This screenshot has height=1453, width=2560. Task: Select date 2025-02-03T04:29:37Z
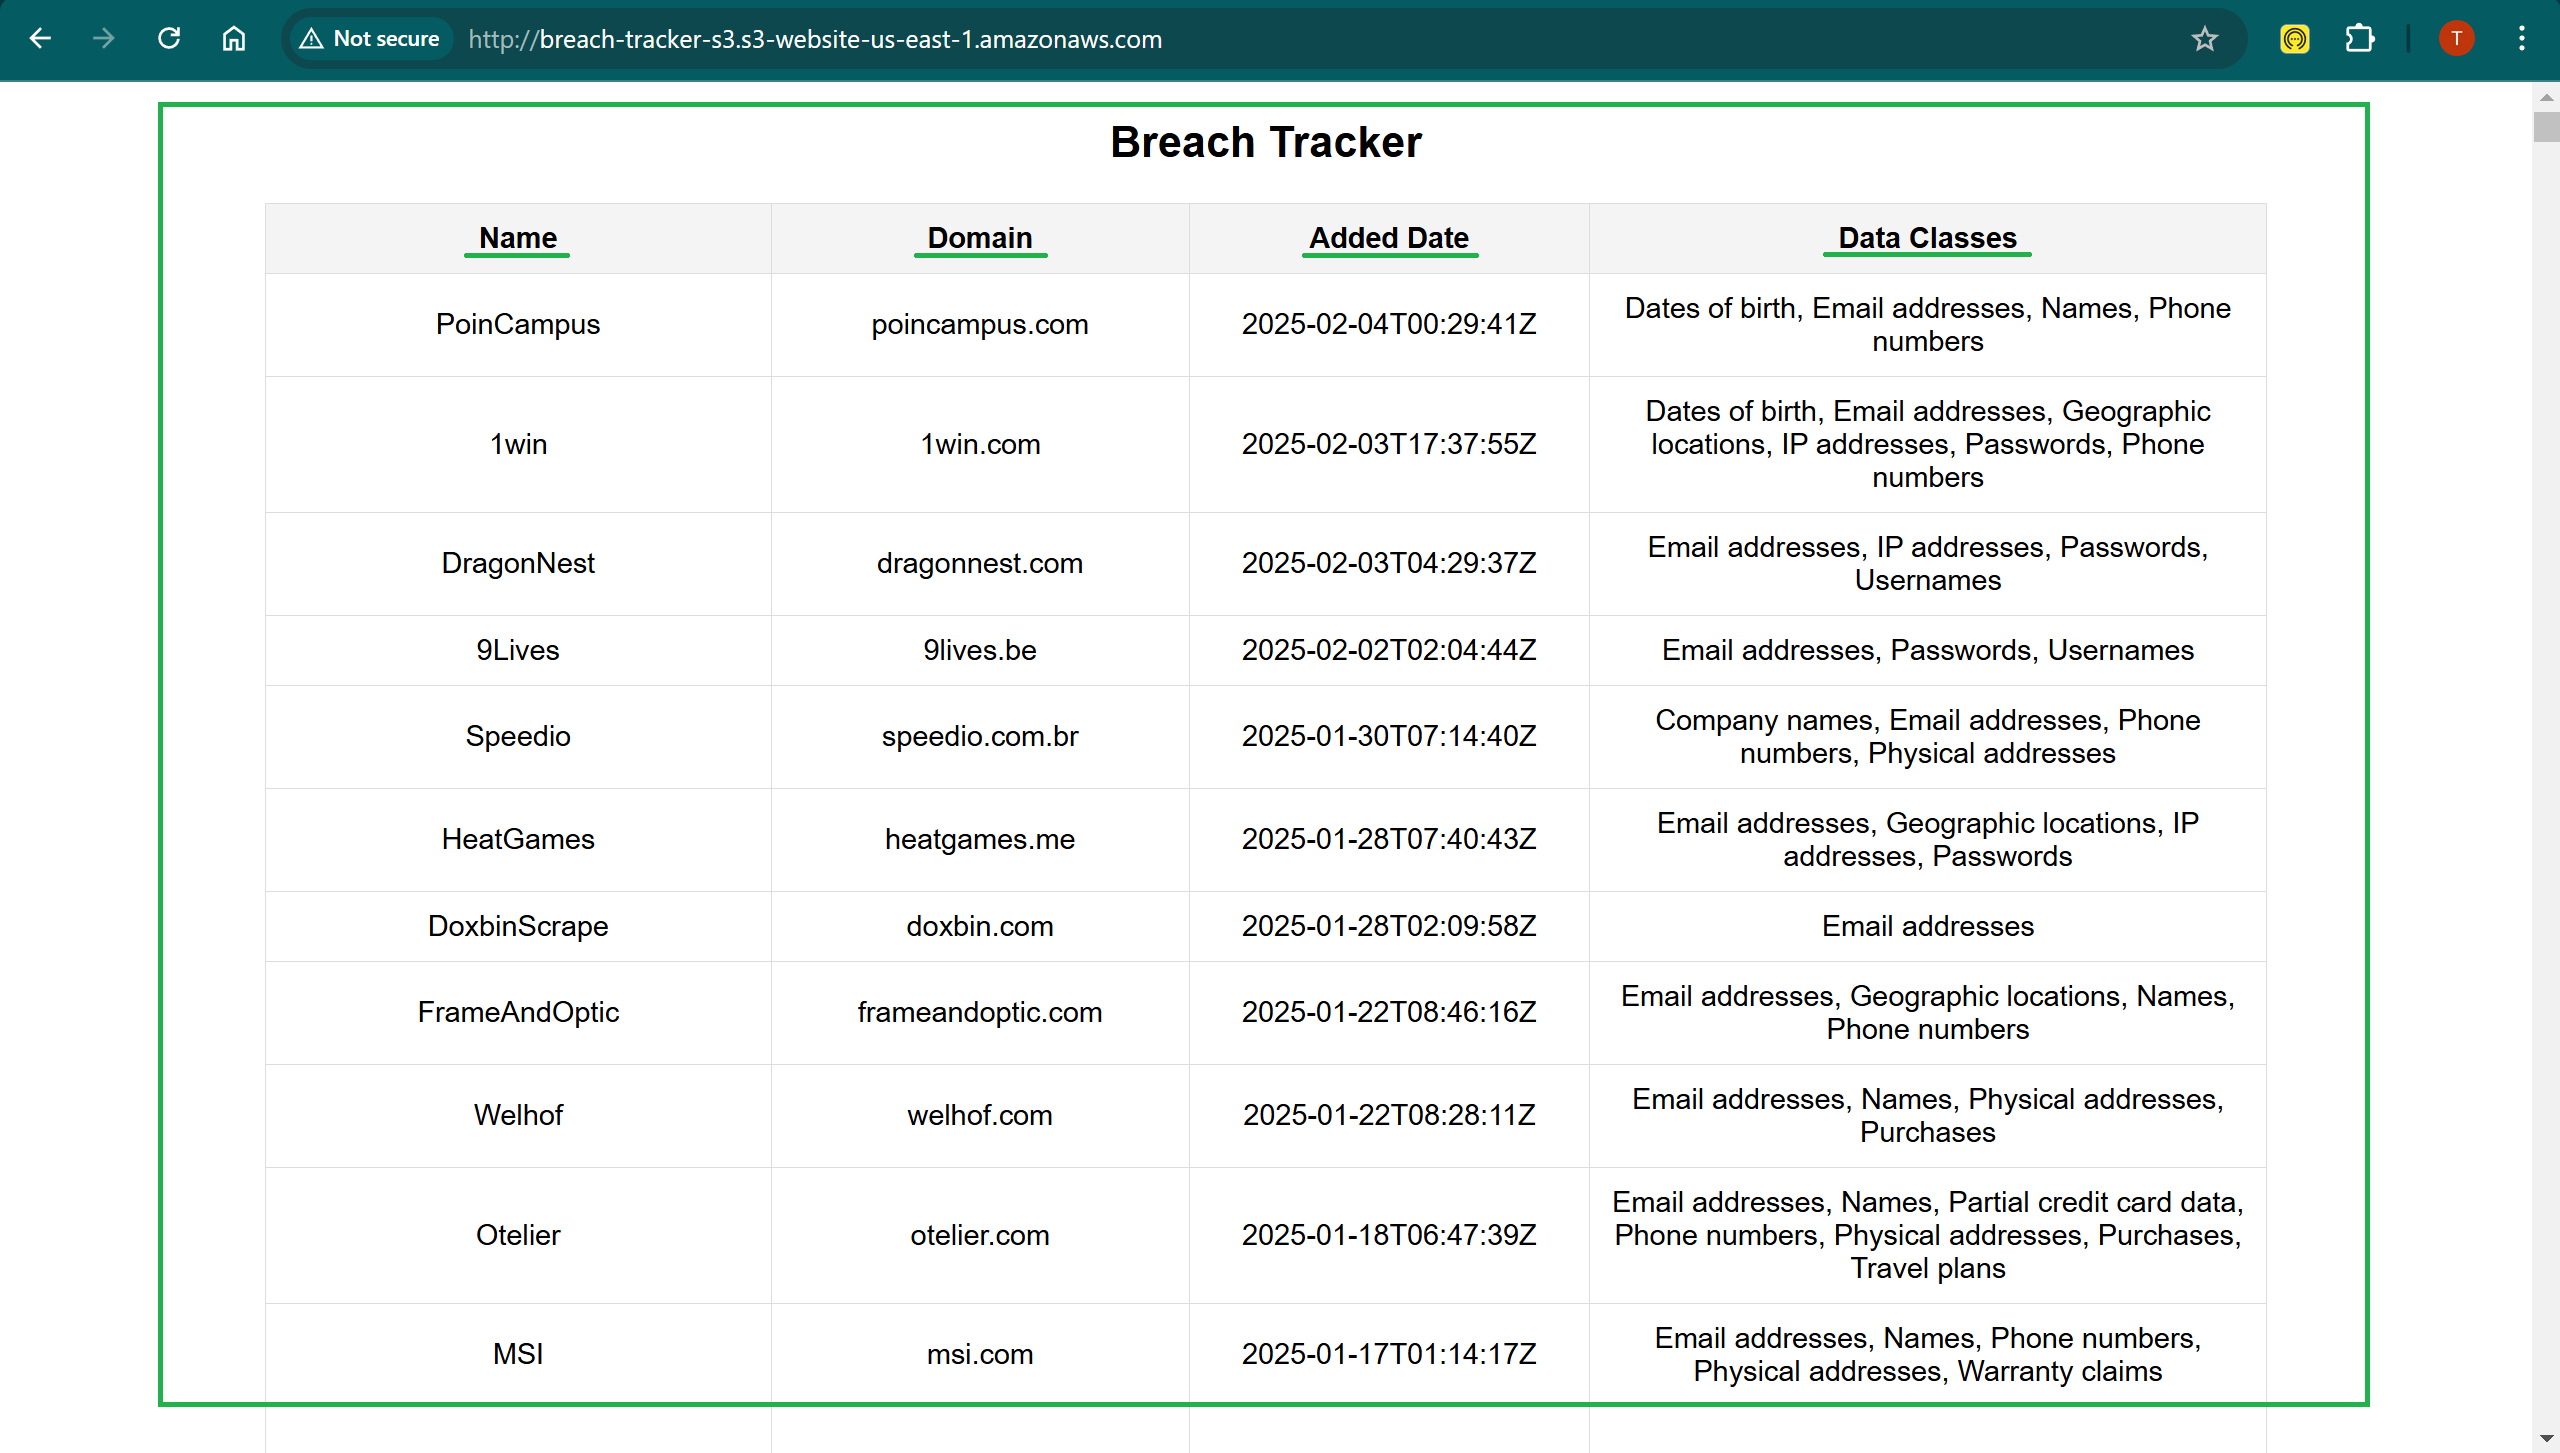[x=1389, y=564]
